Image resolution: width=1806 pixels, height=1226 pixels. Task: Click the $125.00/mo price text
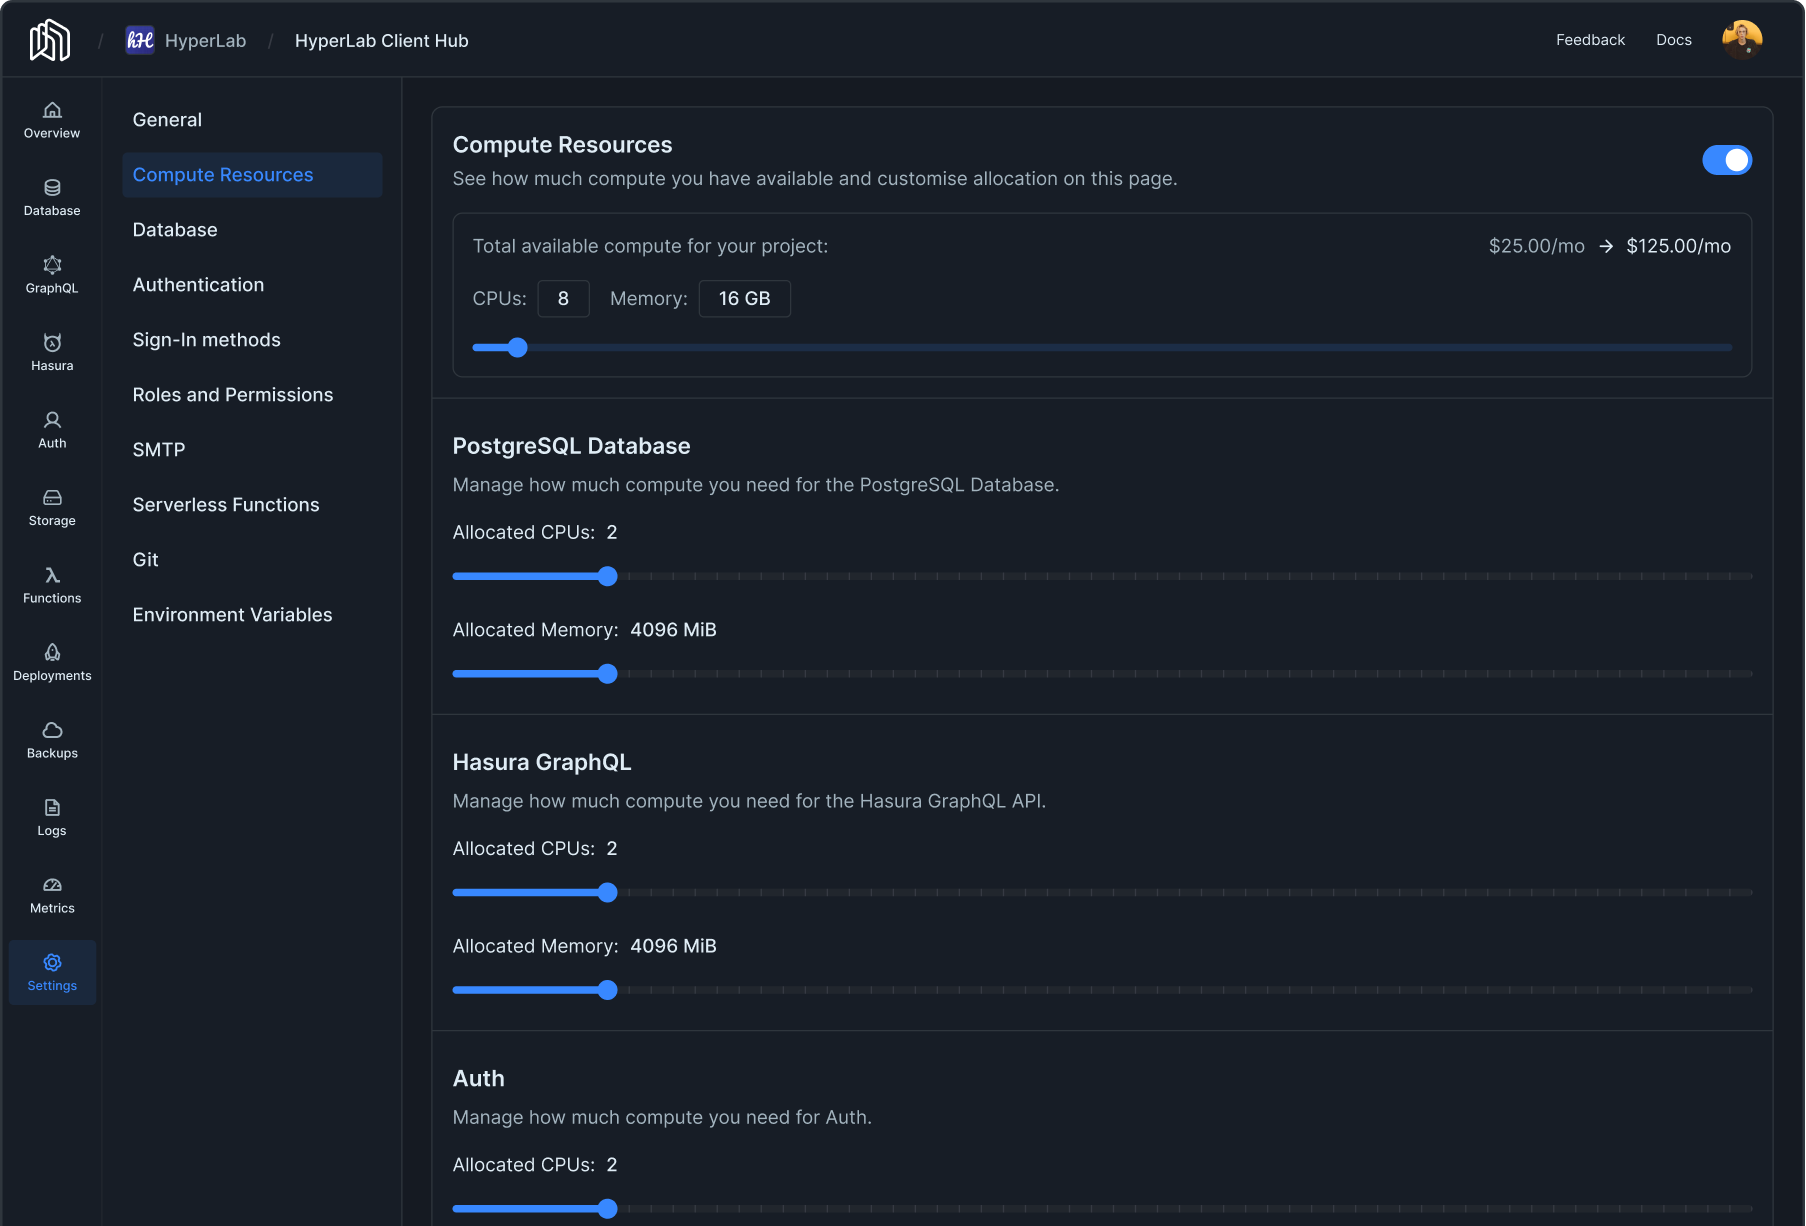point(1678,246)
